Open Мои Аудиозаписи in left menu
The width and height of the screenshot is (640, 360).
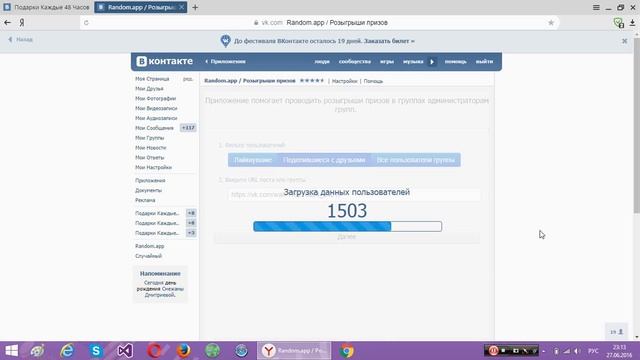(156, 118)
